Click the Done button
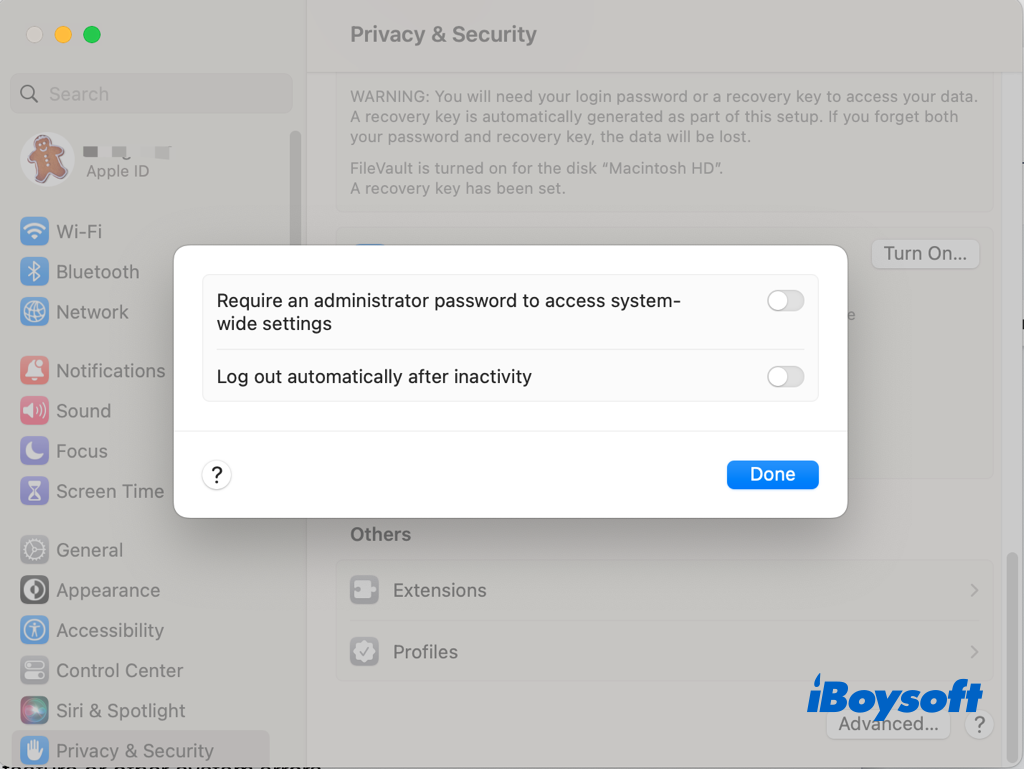Screen dimensions: 1024x769 tap(772, 475)
